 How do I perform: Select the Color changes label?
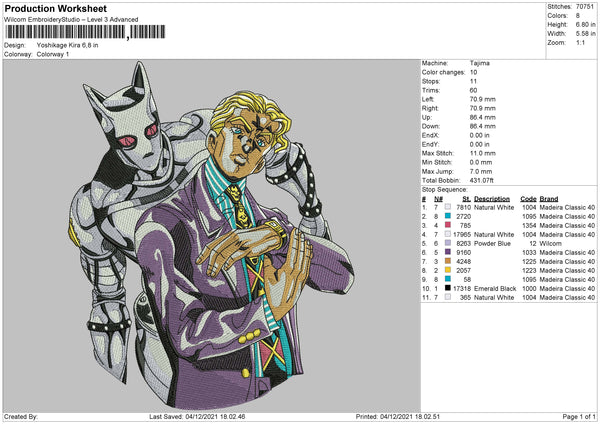click(443, 72)
